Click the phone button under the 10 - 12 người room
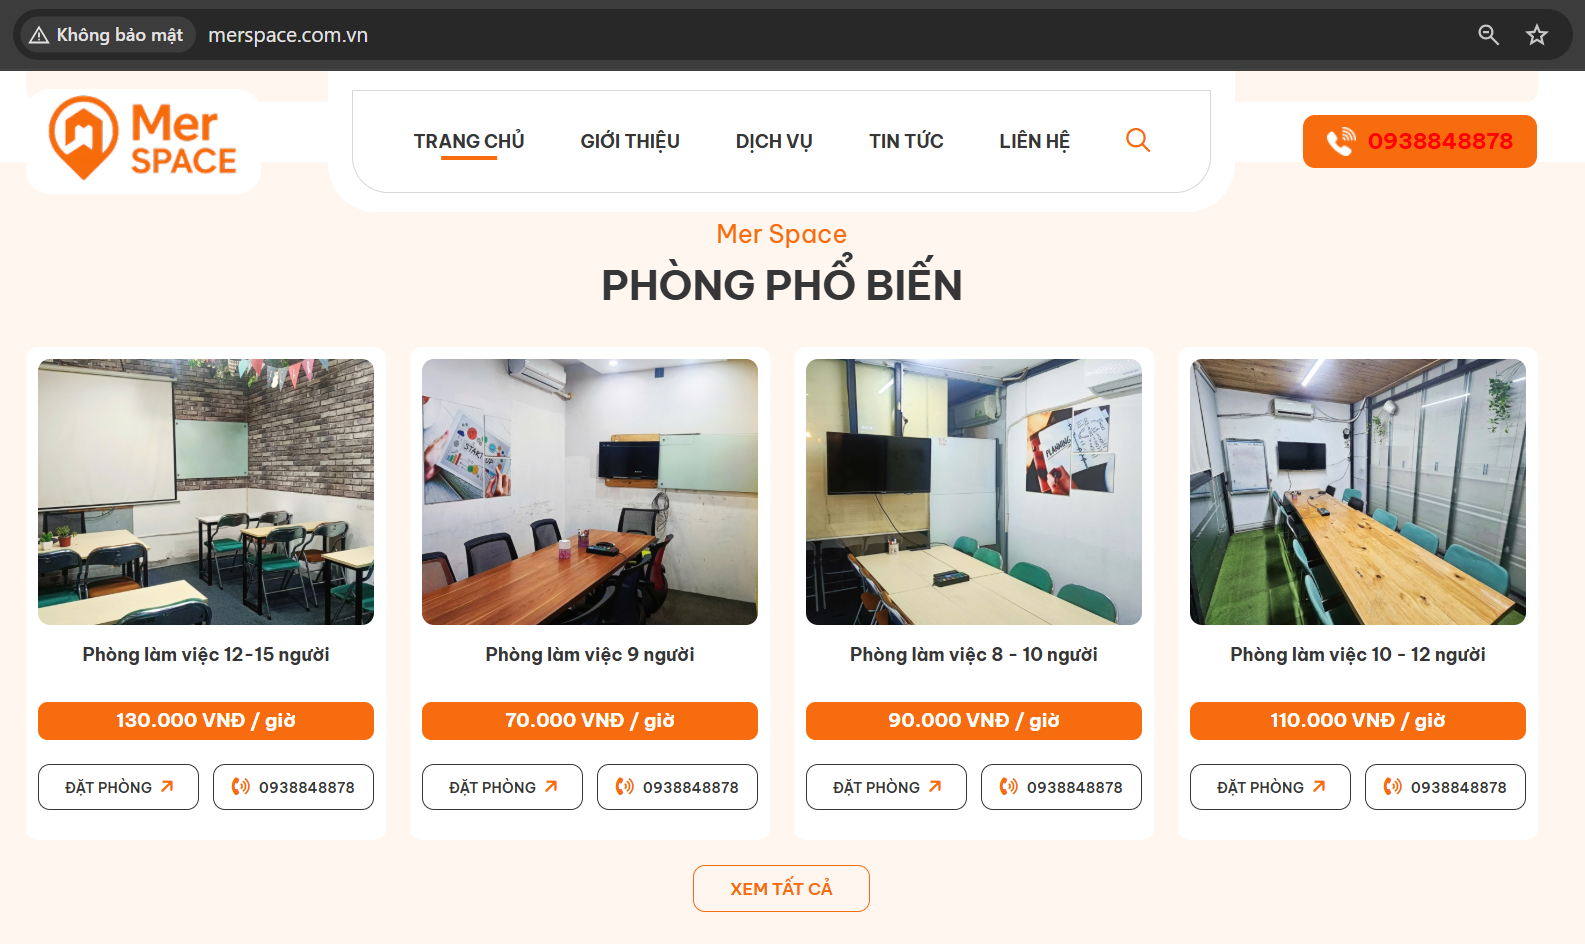Viewport: 1585px width, 944px height. pos(1445,787)
